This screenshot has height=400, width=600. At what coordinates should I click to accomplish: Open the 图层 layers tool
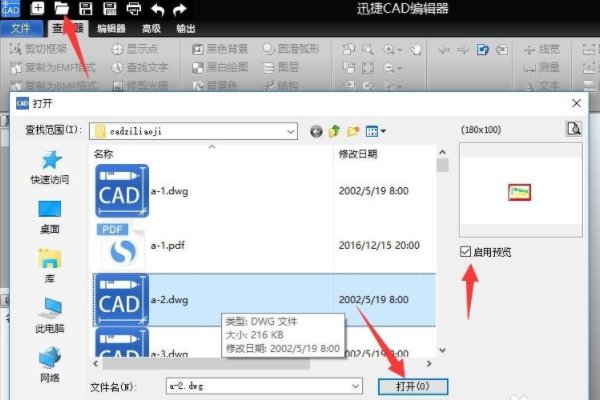281,67
